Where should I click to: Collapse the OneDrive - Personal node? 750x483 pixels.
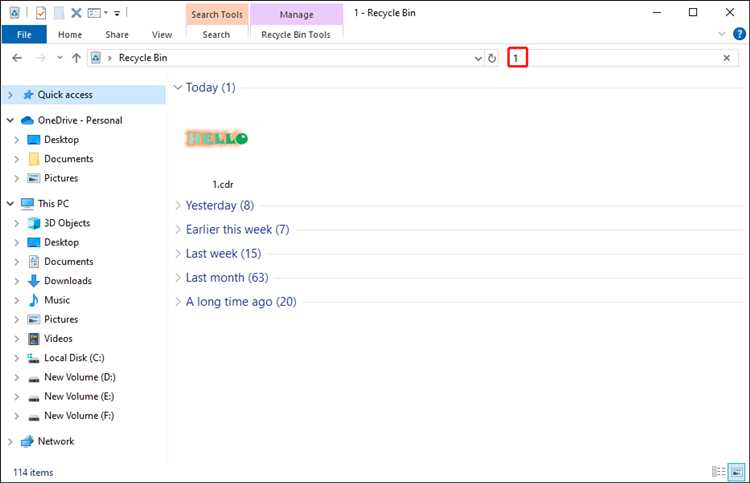tap(10, 121)
